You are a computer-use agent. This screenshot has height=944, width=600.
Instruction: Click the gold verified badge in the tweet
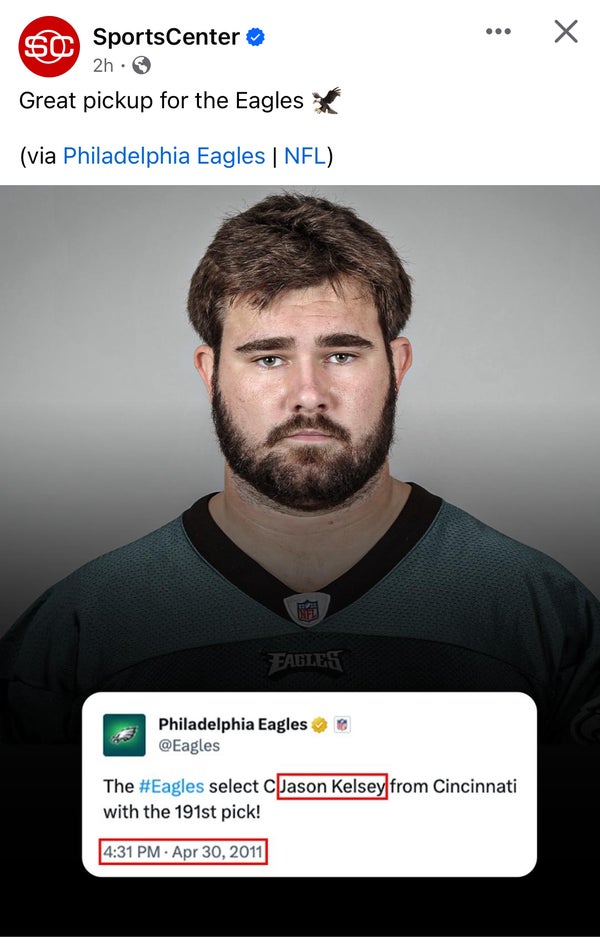tap(320, 725)
